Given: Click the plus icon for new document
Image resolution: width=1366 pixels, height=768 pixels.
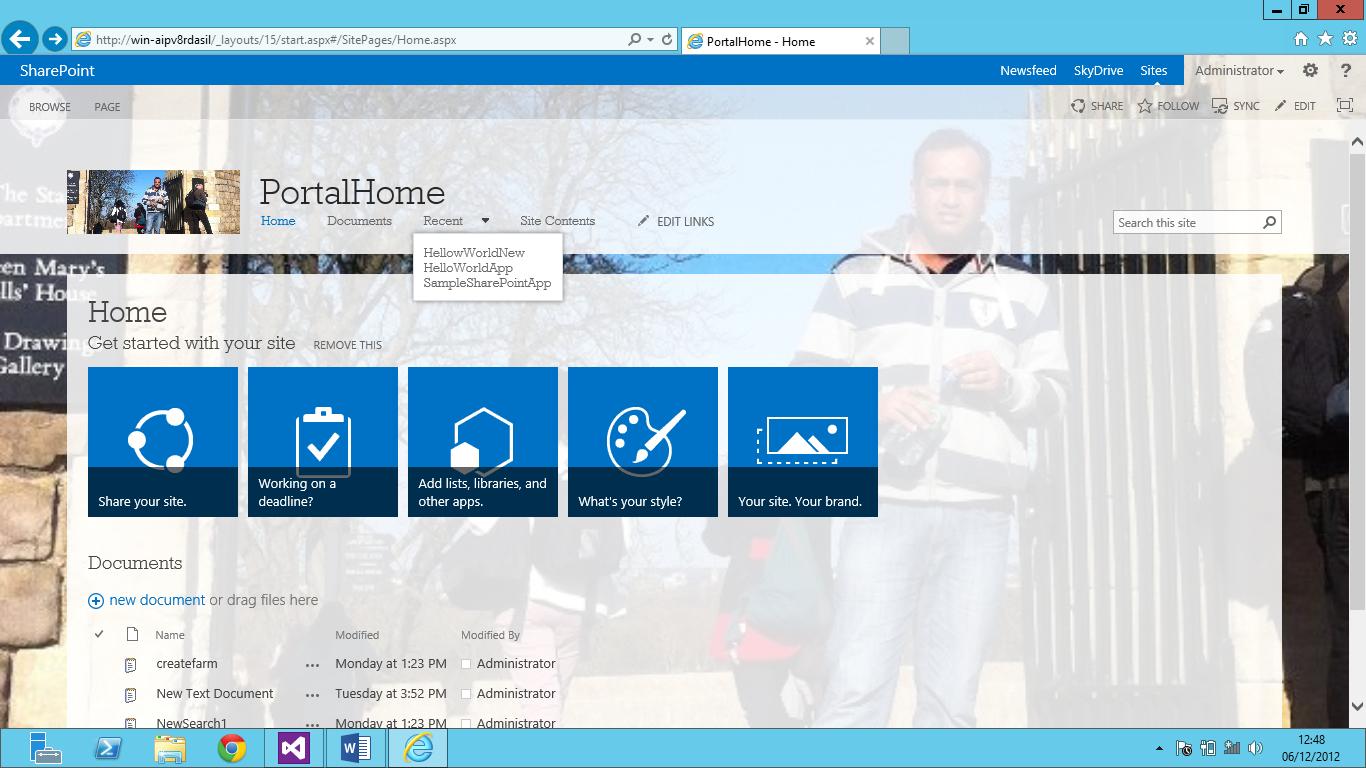Looking at the screenshot, I should [x=96, y=601].
